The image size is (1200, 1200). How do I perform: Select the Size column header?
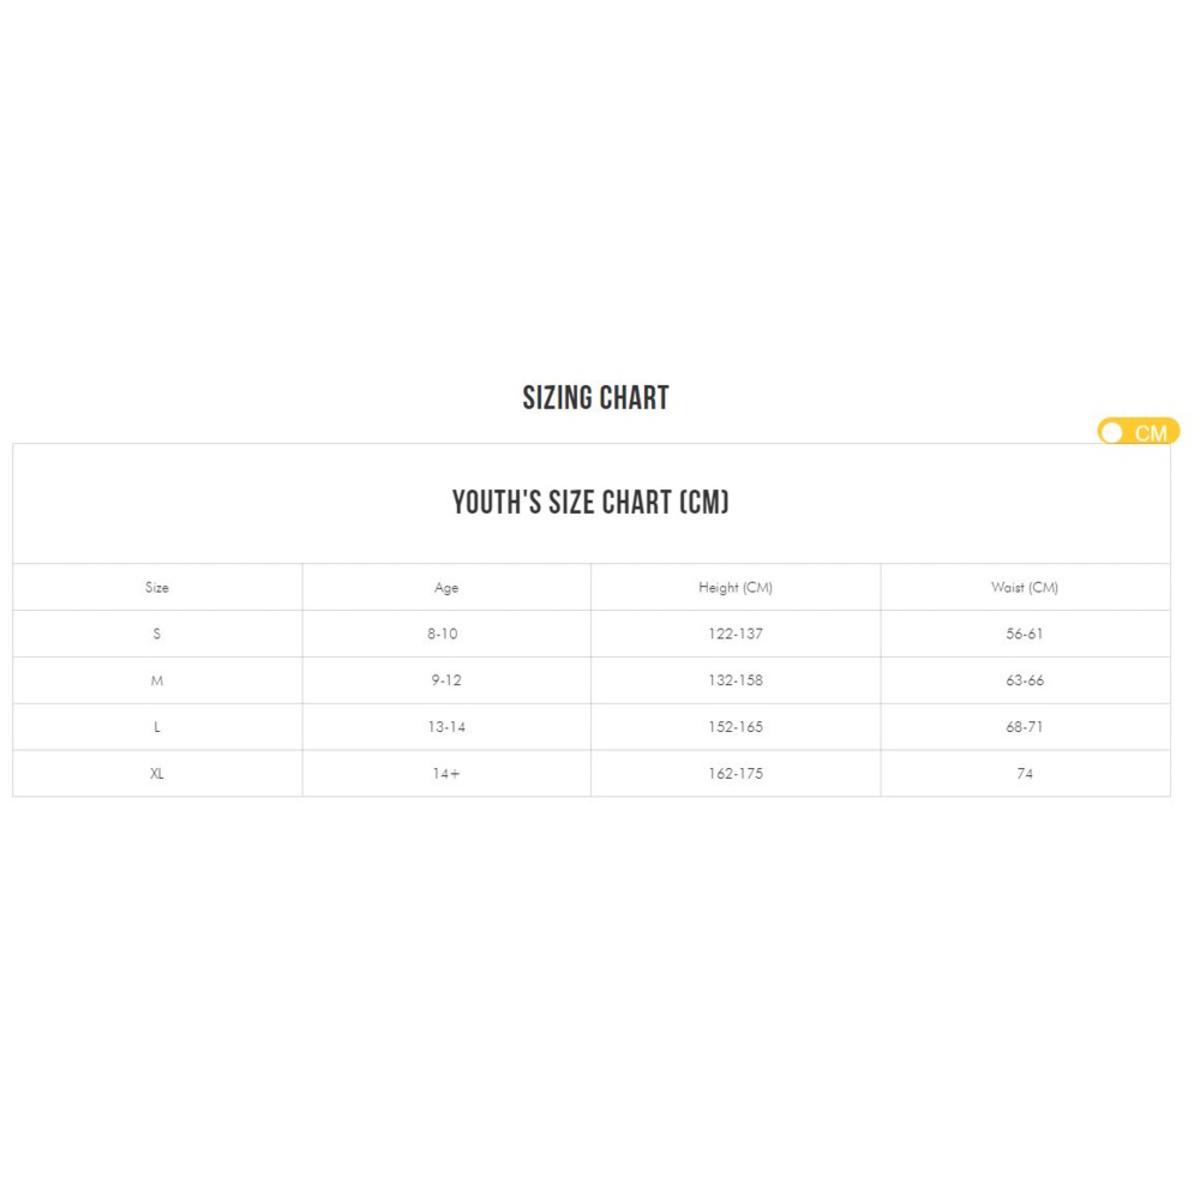pyautogui.click(x=157, y=587)
